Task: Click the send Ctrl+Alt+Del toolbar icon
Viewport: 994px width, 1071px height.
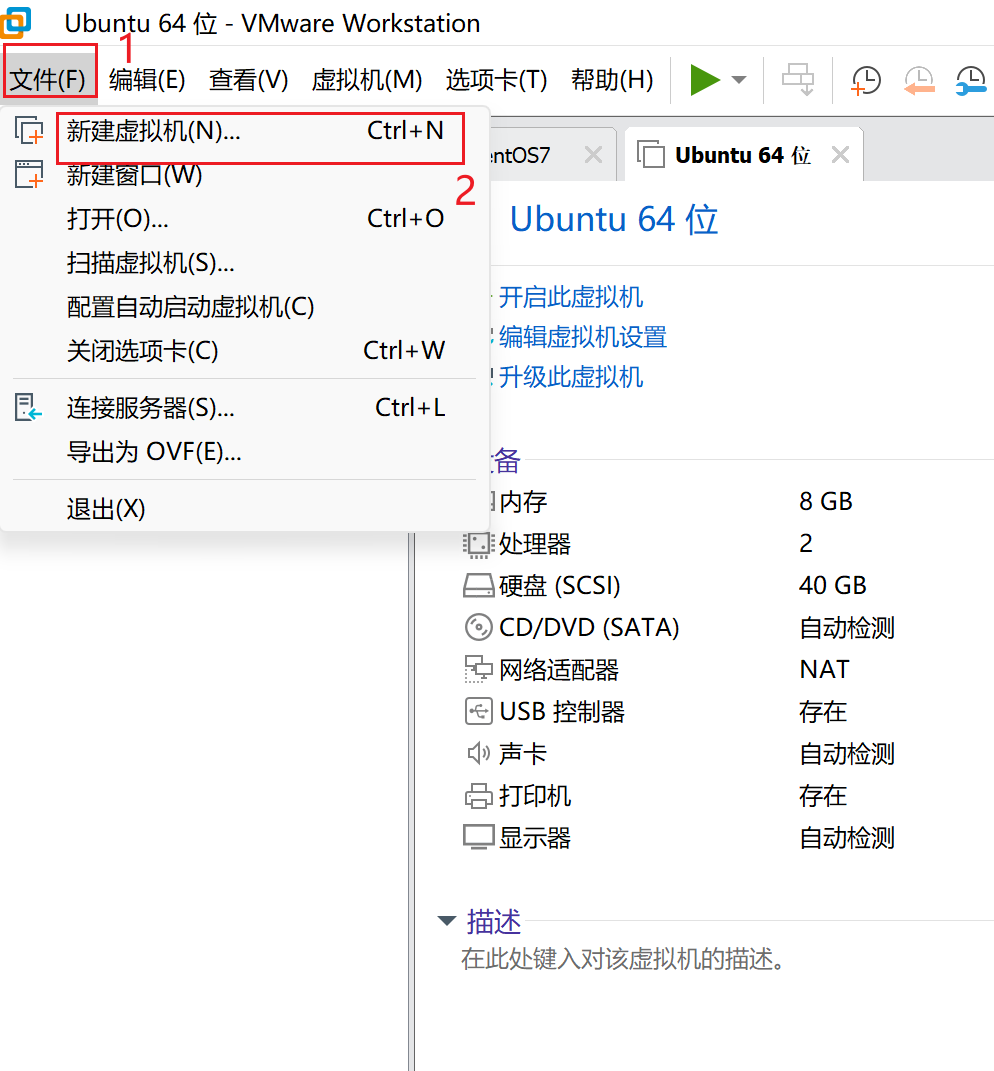Action: [797, 80]
